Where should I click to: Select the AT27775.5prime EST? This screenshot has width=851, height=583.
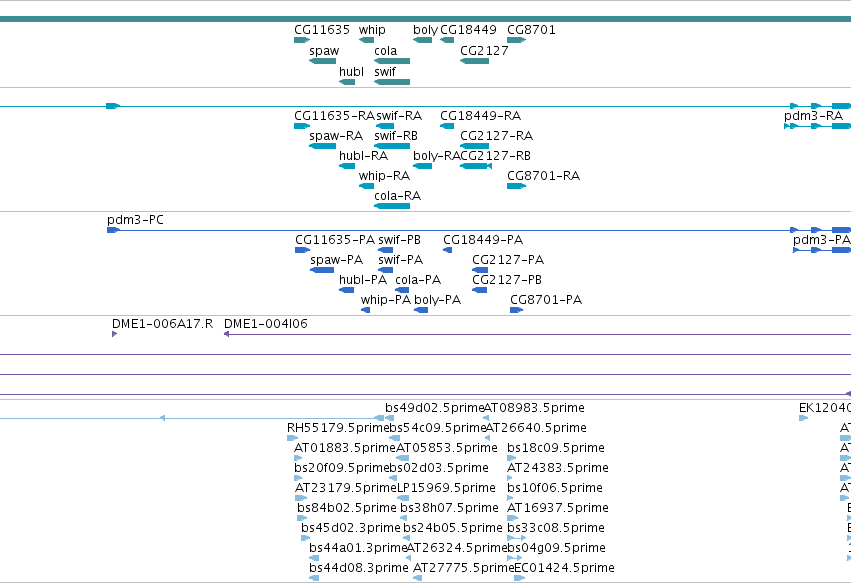[417, 579]
